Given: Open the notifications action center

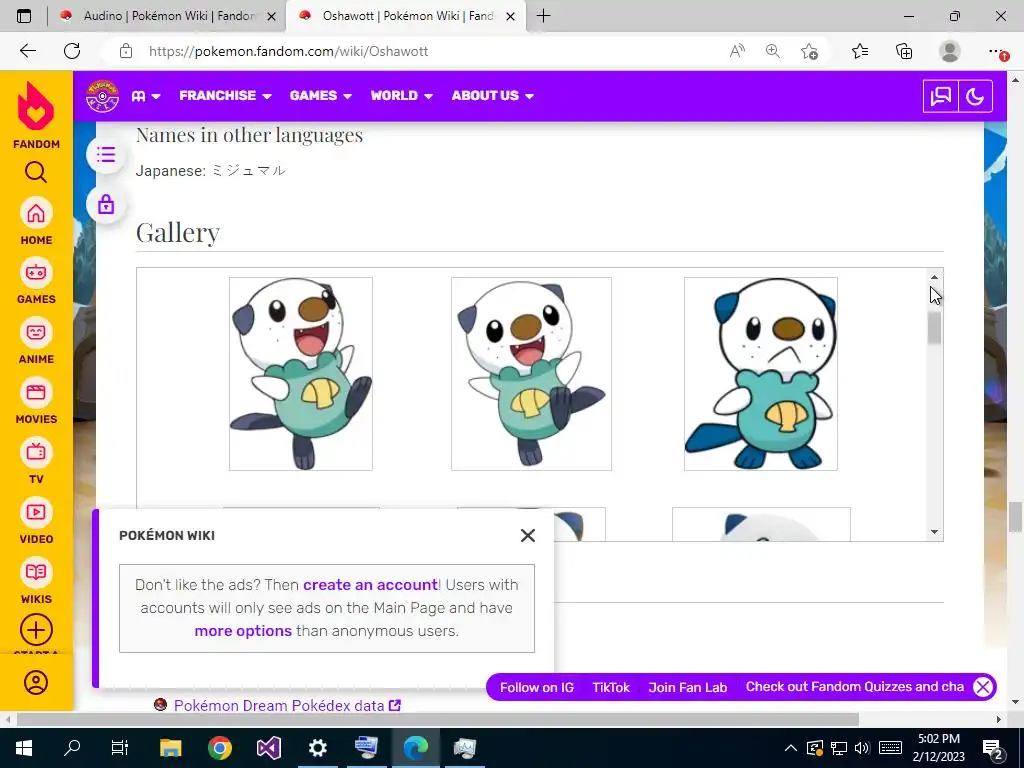Looking at the screenshot, I should [x=993, y=748].
